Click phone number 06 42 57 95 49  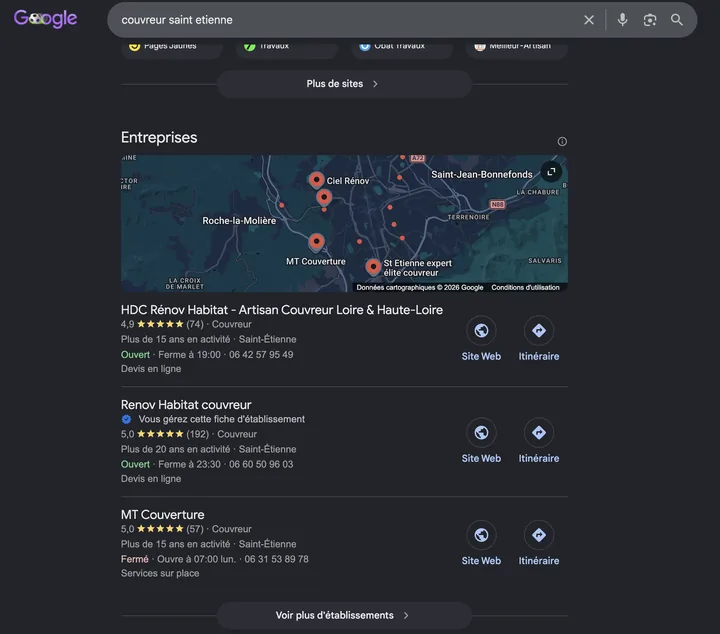coord(261,354)
